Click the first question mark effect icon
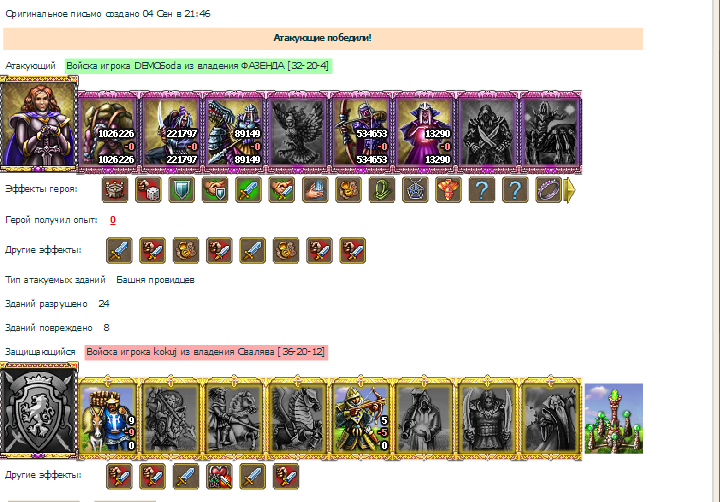The image size is (720, 502). click(482, 189)
